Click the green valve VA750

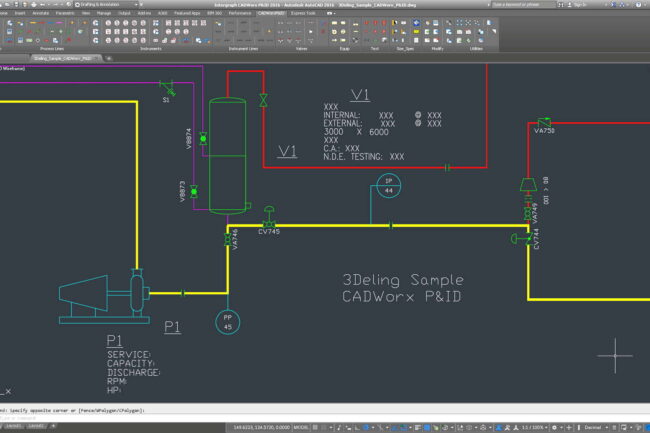(x=543, y=121)
